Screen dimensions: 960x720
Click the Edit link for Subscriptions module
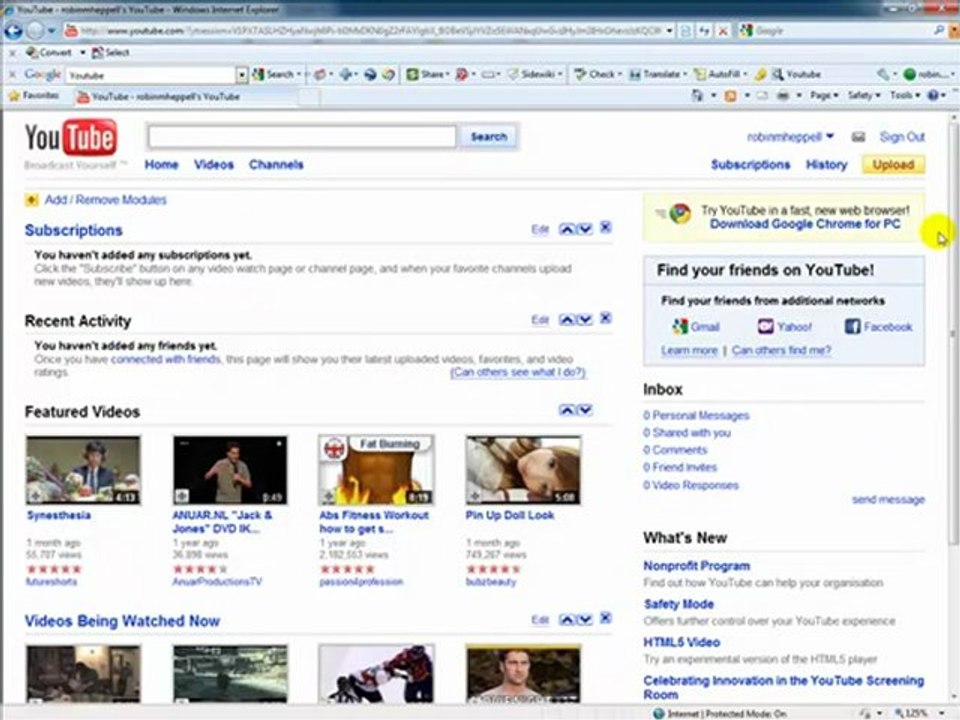540,230
